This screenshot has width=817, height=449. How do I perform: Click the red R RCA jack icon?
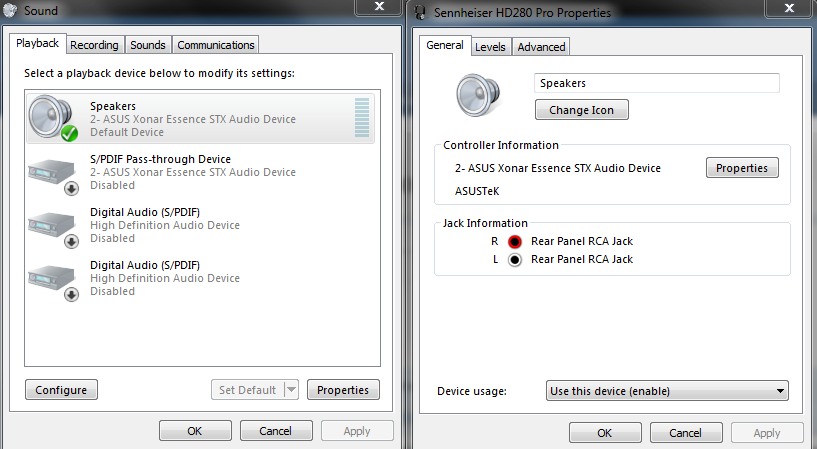point(514,242)
